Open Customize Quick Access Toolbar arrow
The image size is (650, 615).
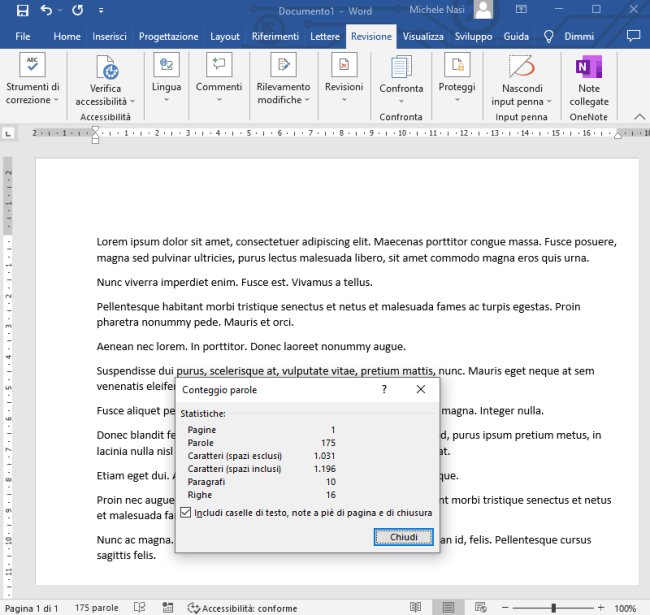coord(101,11)
